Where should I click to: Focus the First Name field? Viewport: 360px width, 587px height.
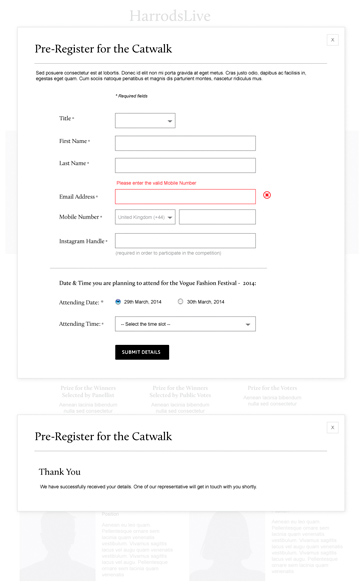185,143
